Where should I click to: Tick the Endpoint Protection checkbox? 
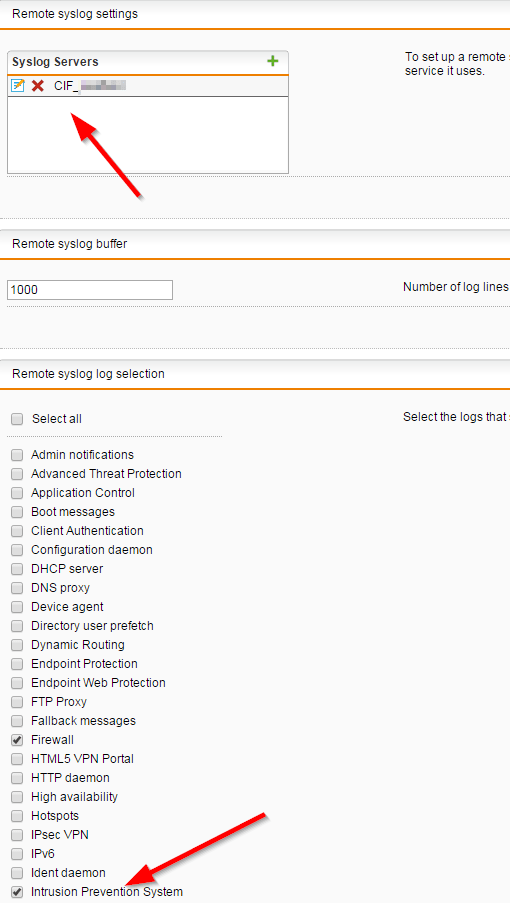[17, 664]
